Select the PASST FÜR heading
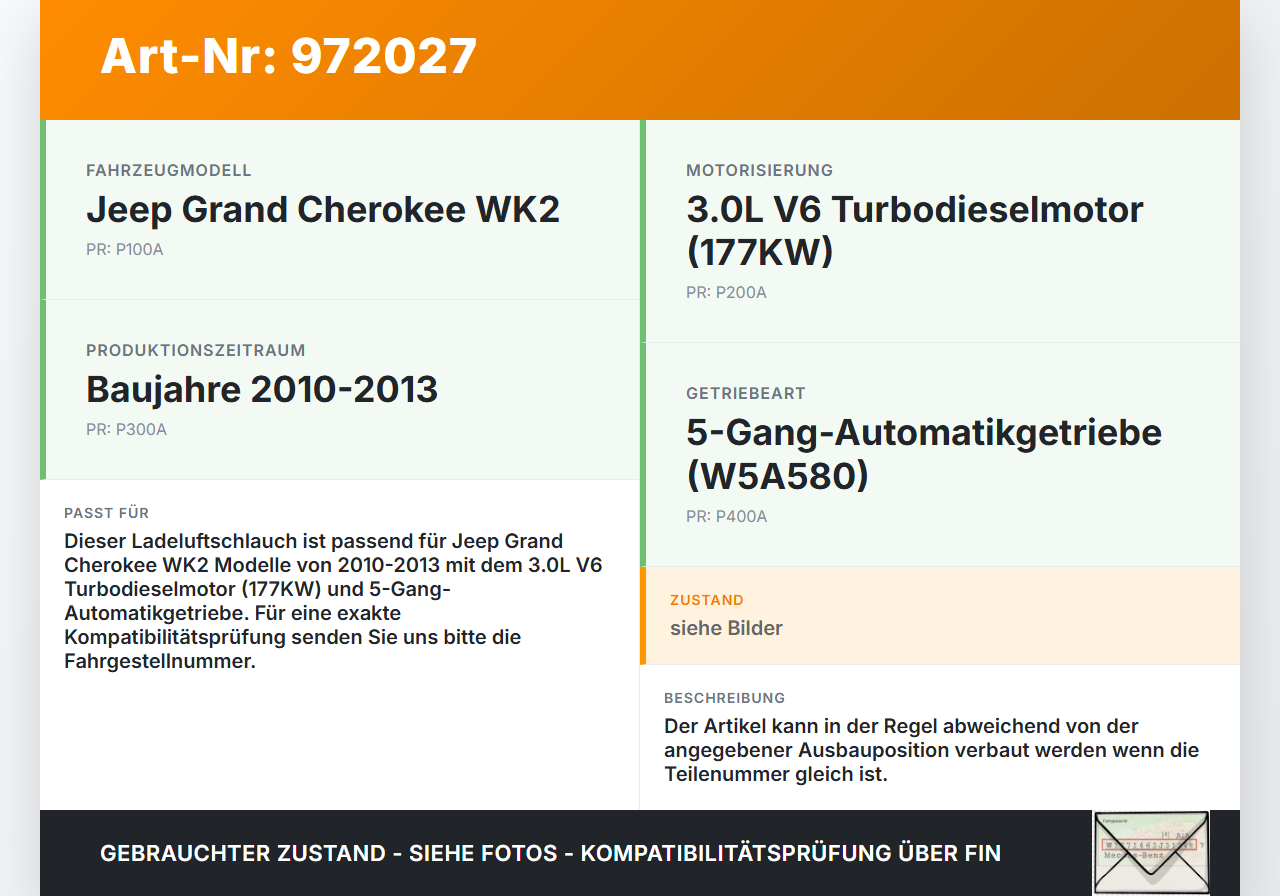 pyautogui.click(x=106, y=512)
